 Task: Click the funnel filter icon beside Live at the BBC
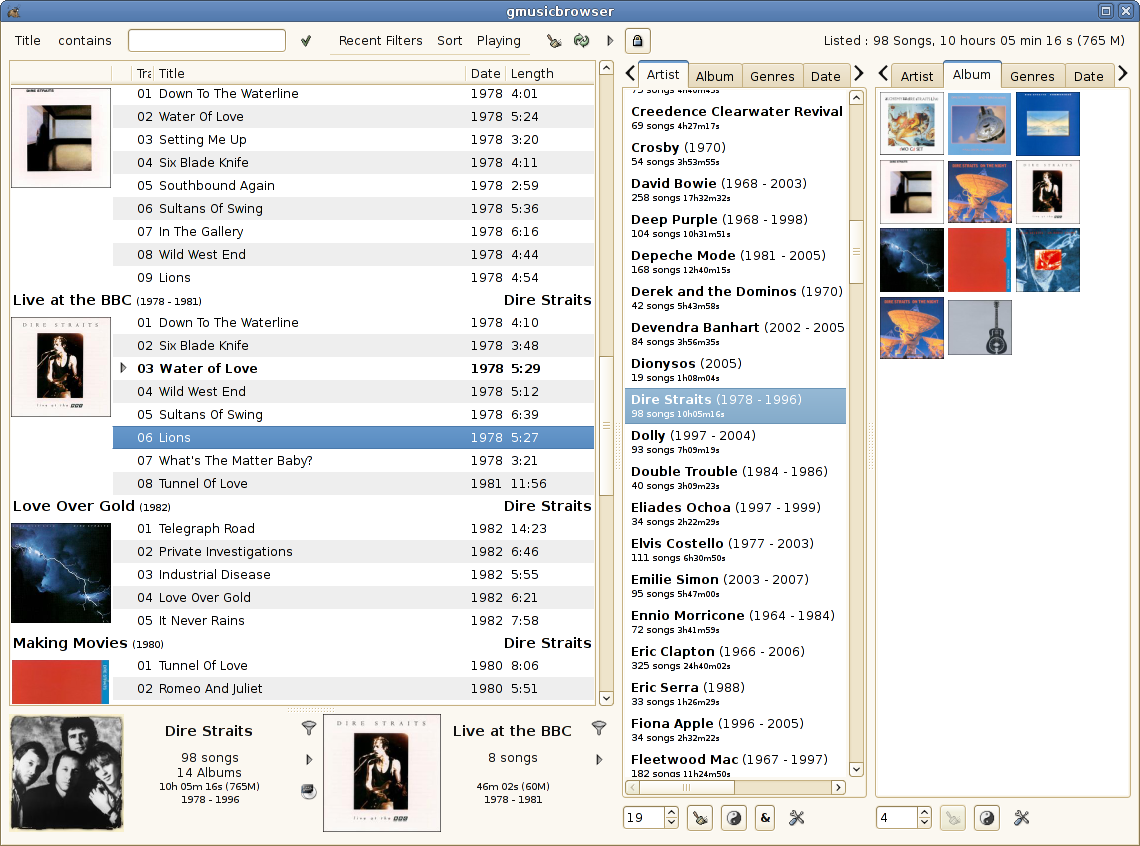pos(599,729)
